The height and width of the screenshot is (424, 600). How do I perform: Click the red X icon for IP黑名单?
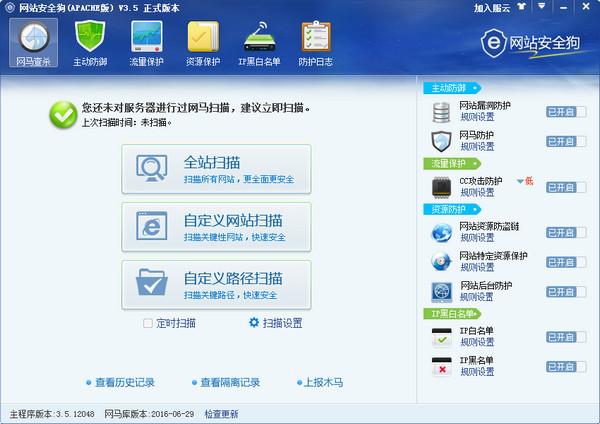pos(441,367)
